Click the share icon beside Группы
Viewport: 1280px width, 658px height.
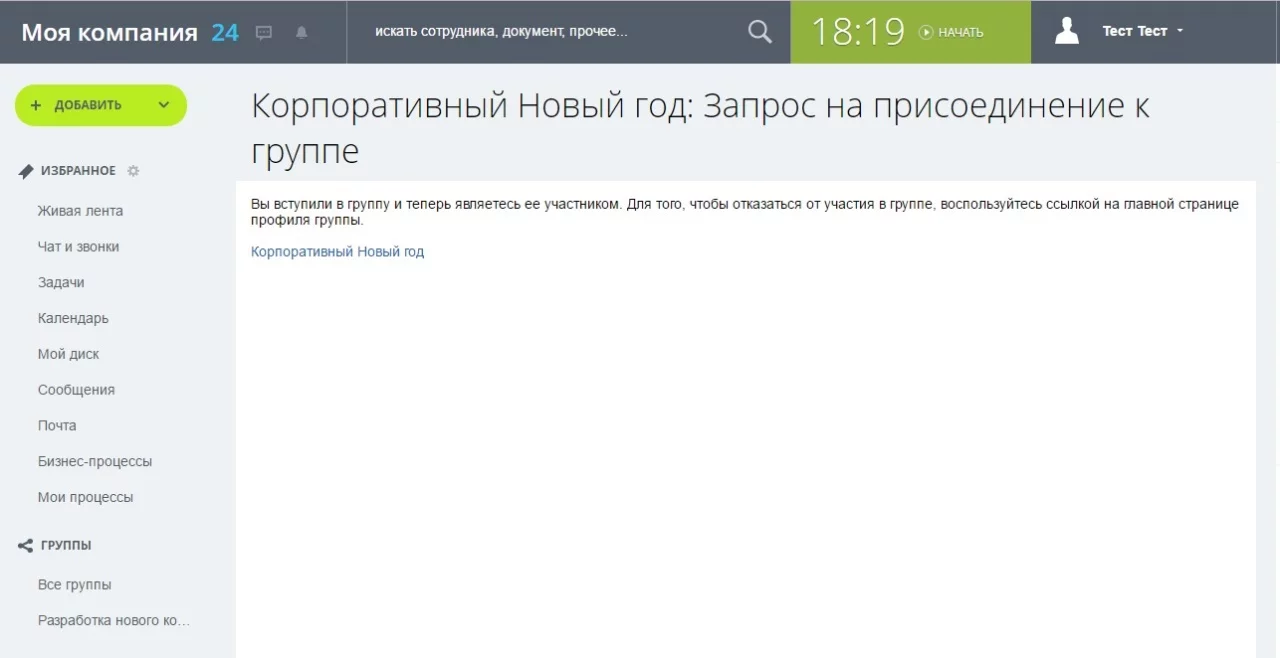(26, 546)
